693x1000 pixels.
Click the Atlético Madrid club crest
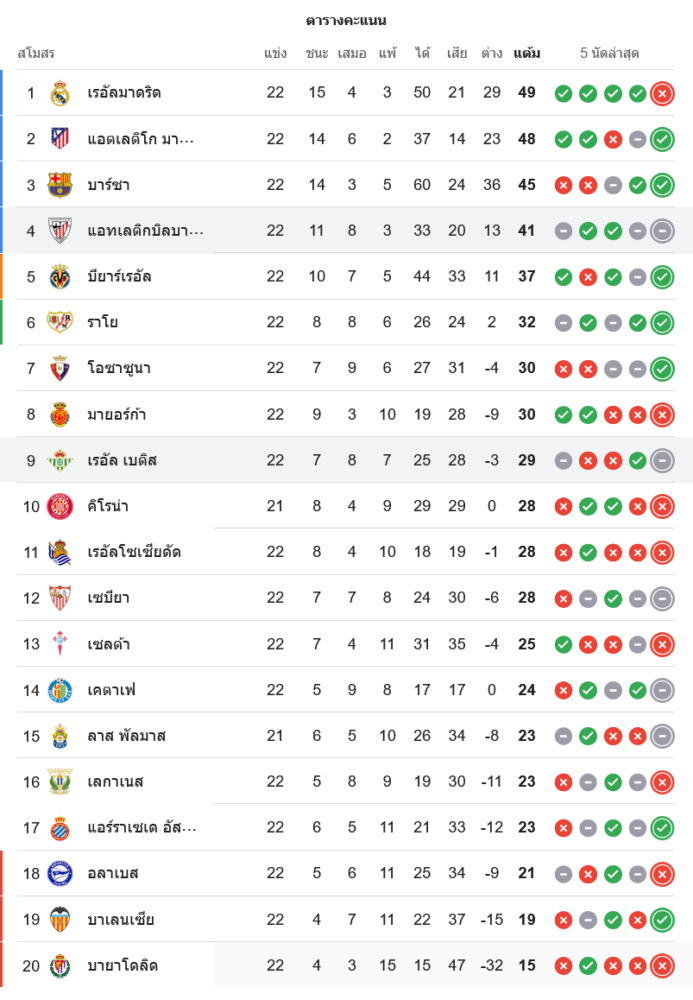point(60,139)
